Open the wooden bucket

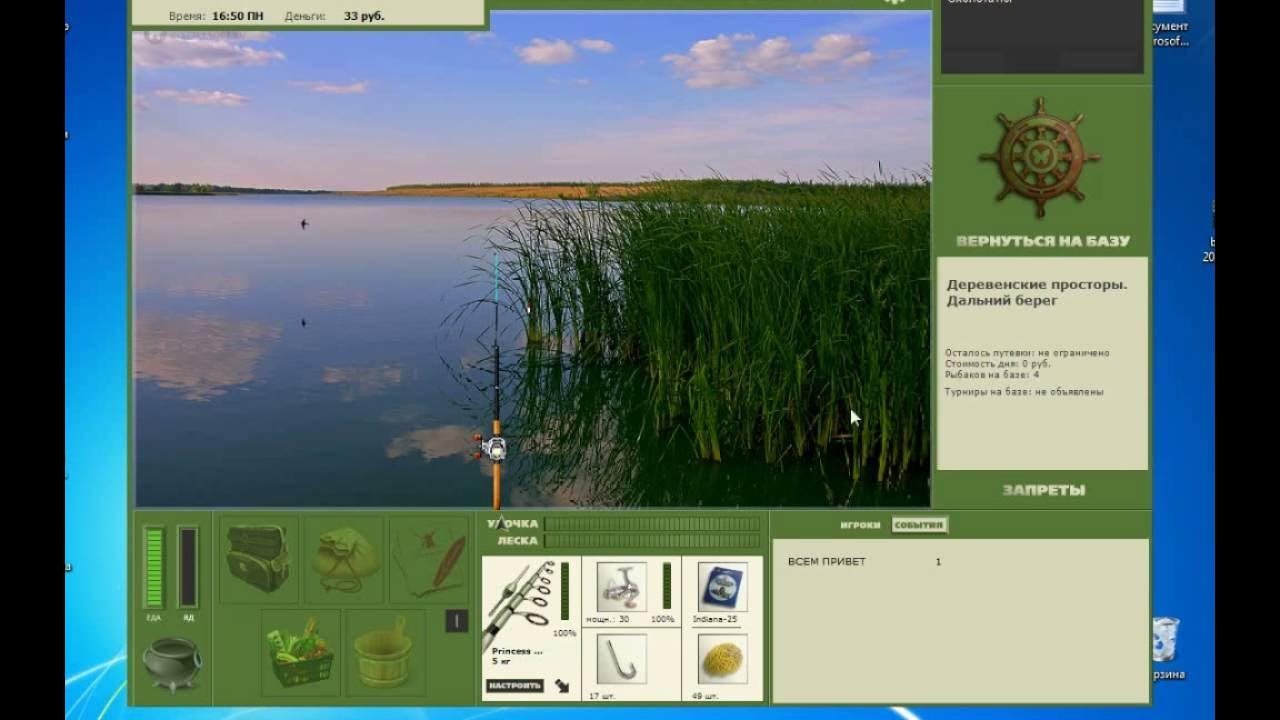point(386,652)
